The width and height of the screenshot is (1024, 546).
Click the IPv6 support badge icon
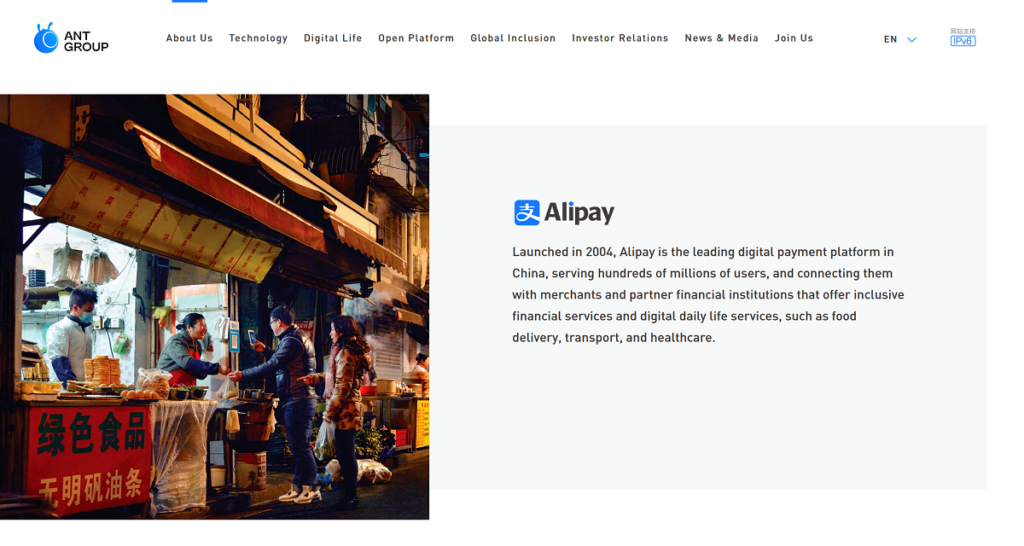[962, 38]
